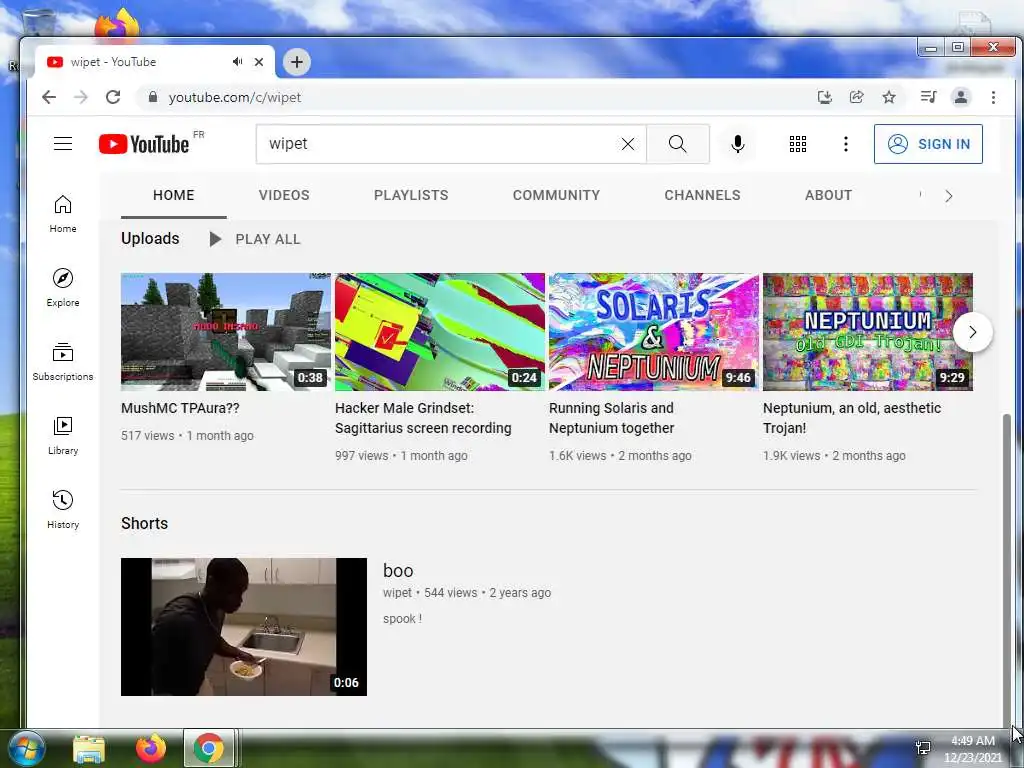
Task: Open Library in the sidebar
Action: pos(63,436)
